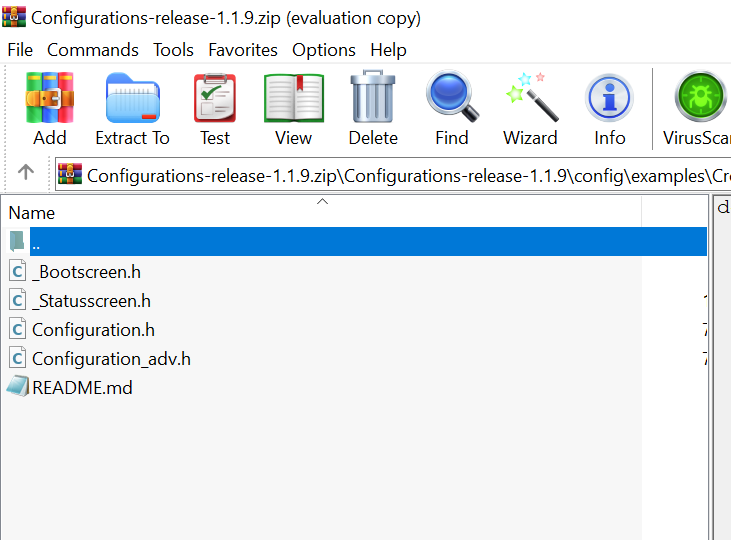The image size is (731, 540).
Task: Click the _Statusscreen.h file icon
Action: click(17, 300)
